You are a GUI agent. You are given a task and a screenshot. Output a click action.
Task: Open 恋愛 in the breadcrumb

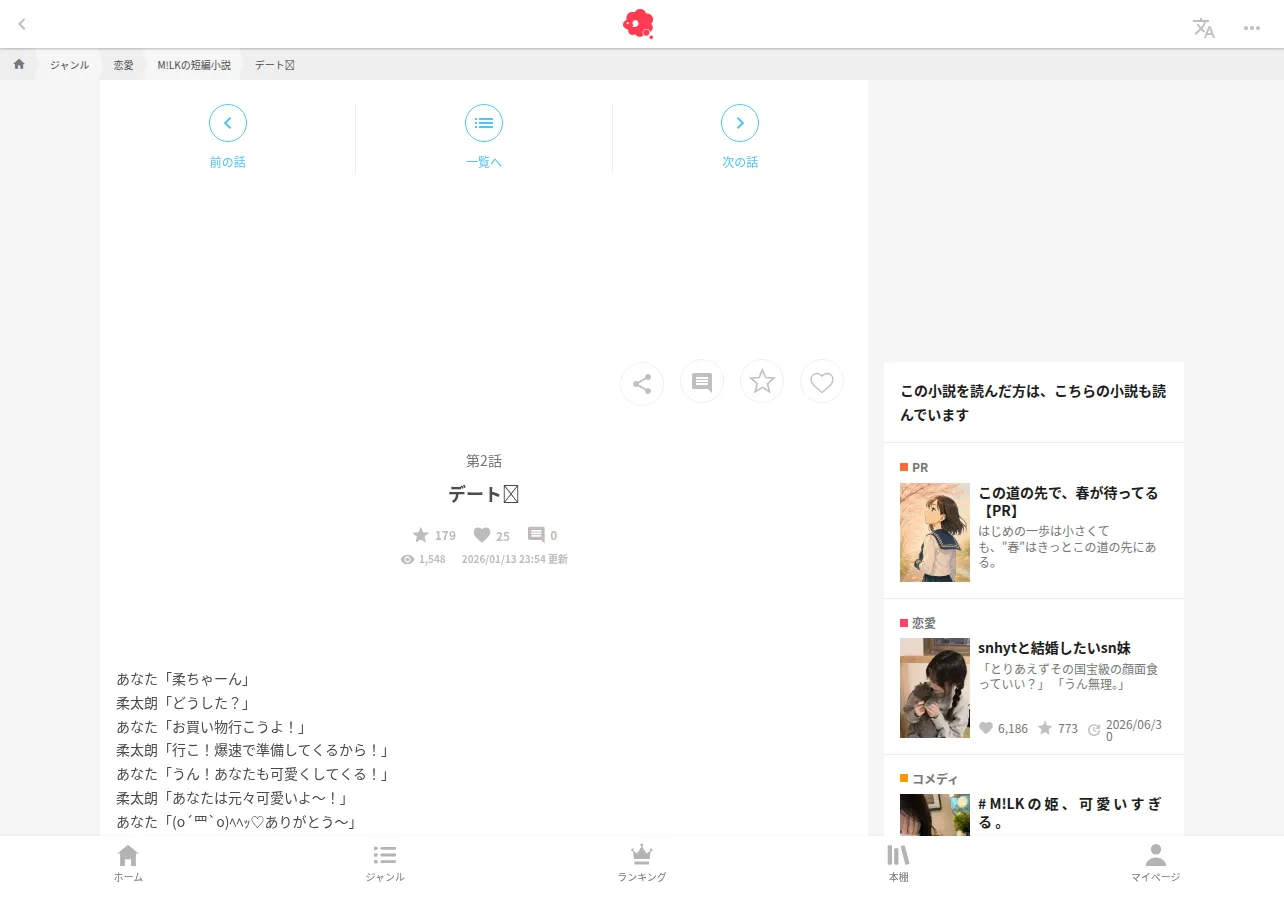coord(123,65)
